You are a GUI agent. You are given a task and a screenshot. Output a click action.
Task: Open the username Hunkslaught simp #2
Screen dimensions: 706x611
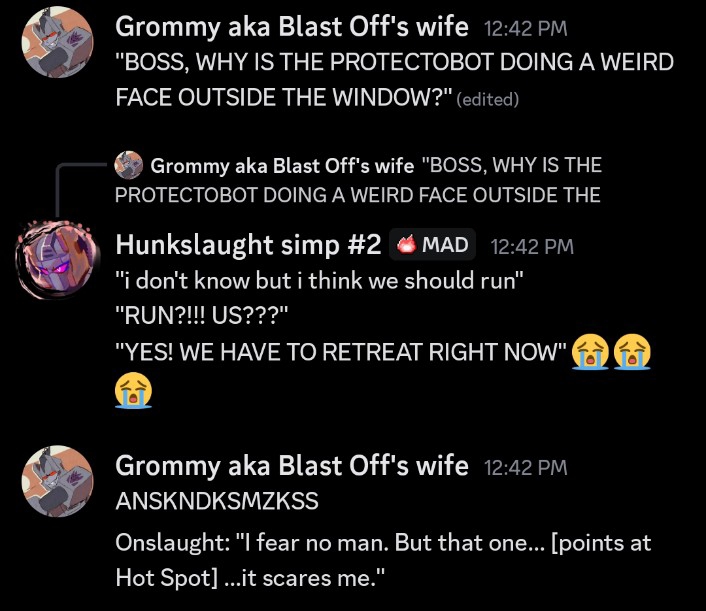[248, 244]
